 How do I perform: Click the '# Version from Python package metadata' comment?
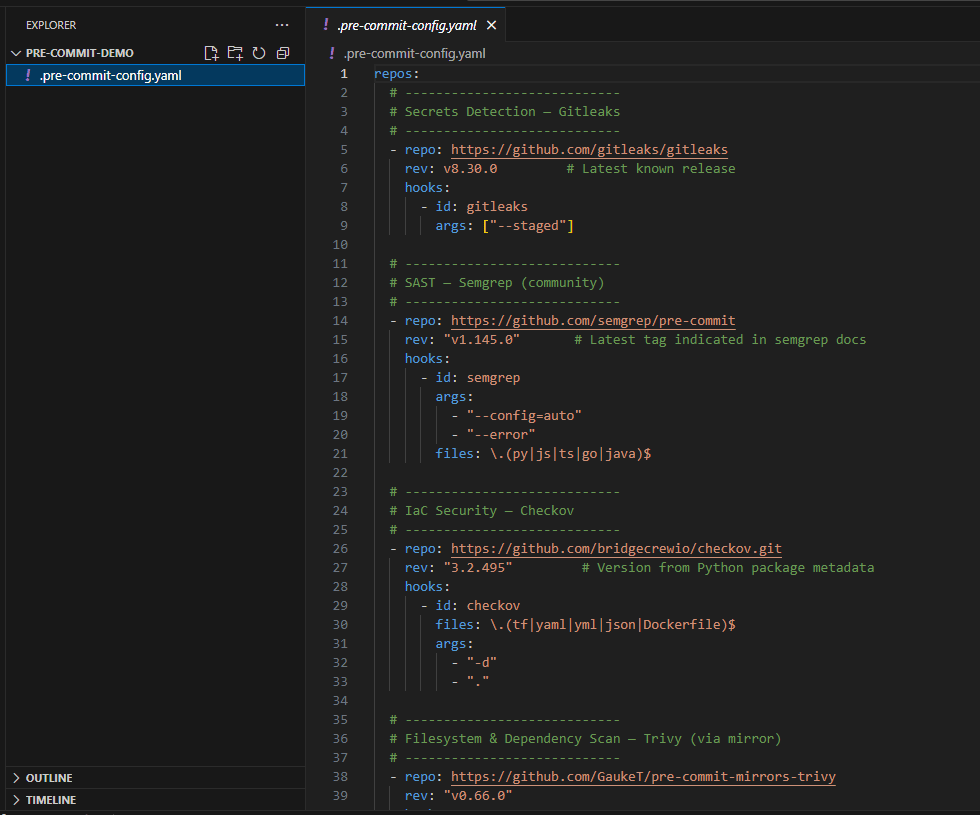point(728,568)
